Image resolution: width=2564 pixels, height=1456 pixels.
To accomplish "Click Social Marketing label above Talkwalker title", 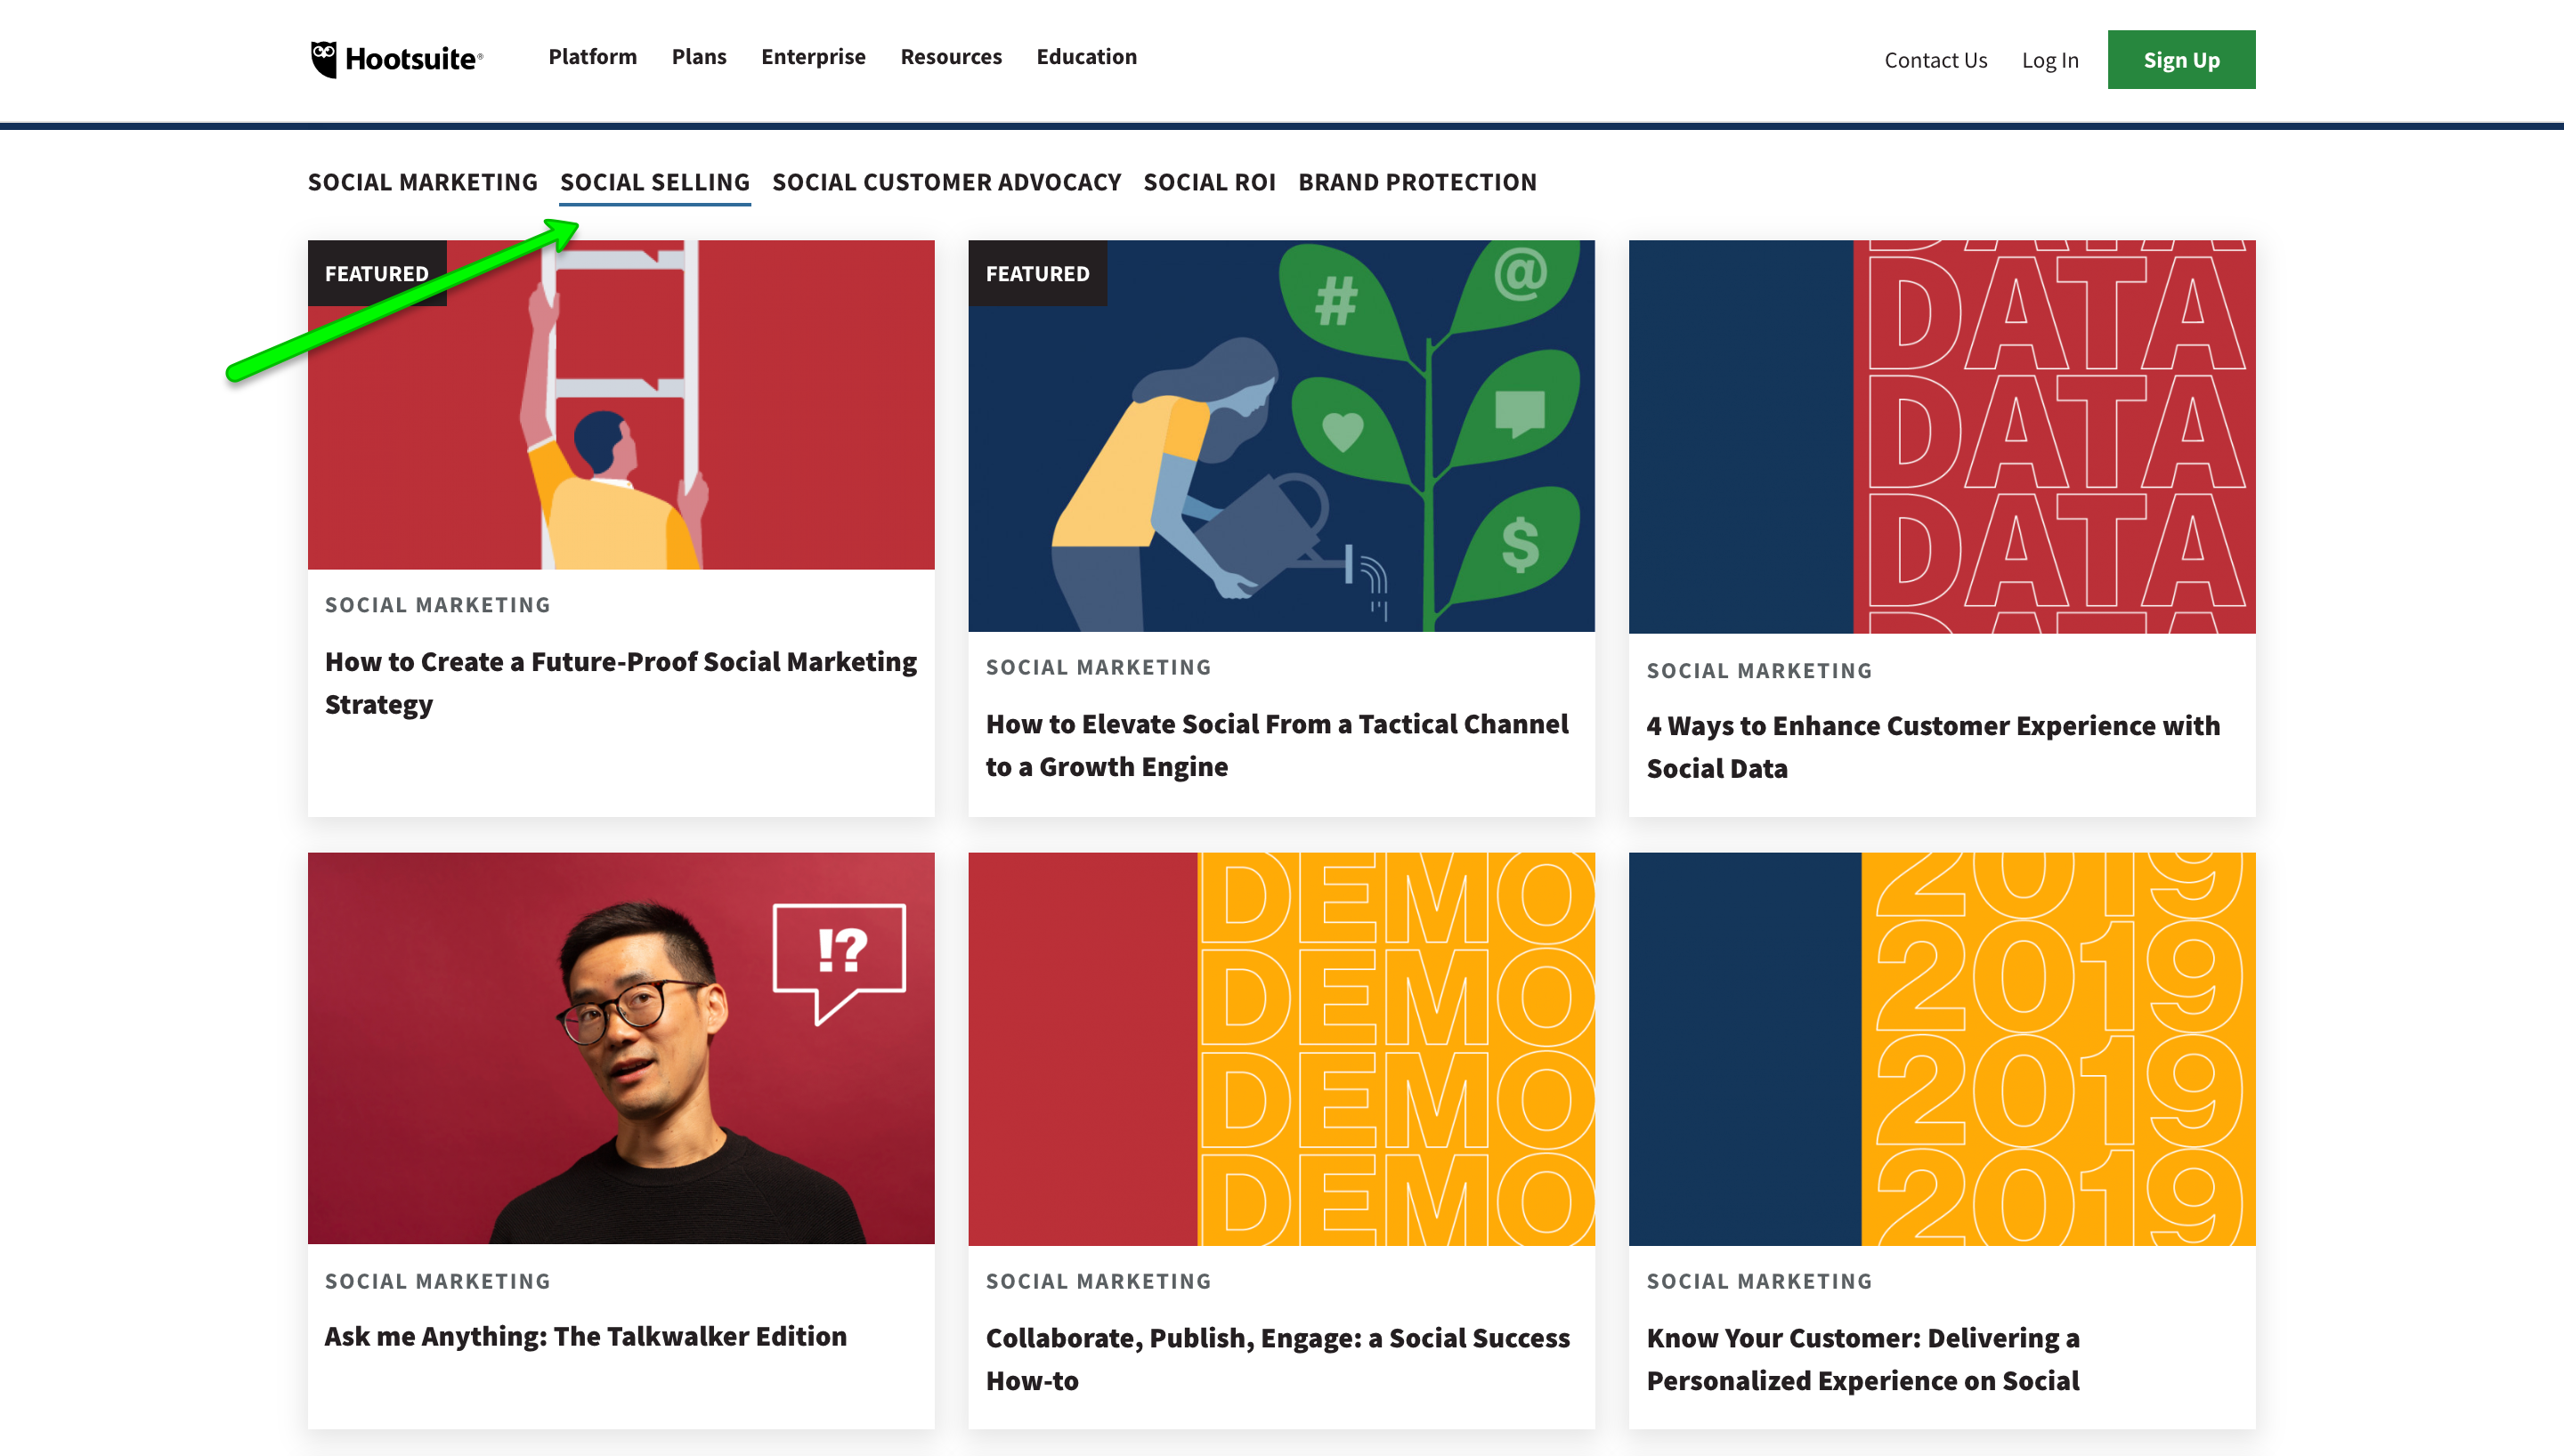I will click(438, 1281).
